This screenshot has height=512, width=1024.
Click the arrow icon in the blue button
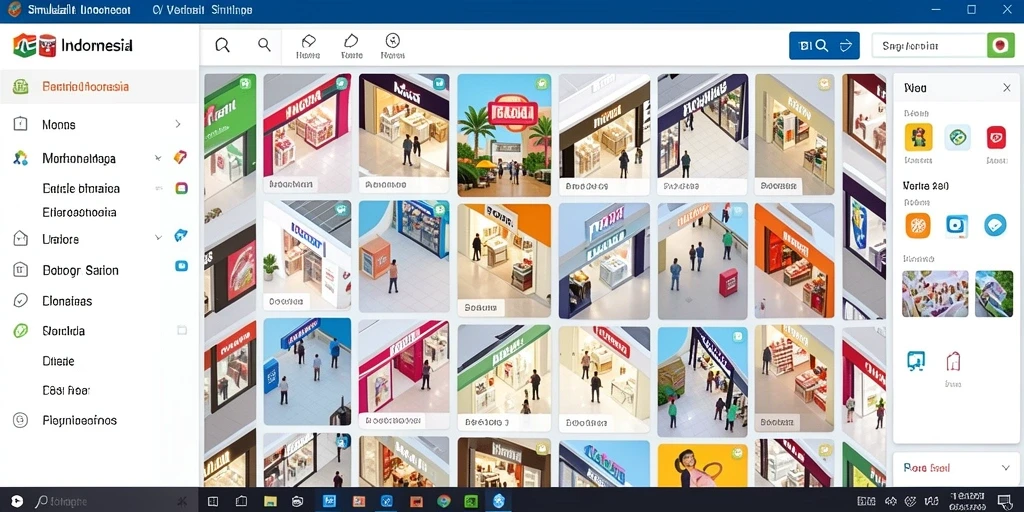pyautogui.click(x=845, y=46)
